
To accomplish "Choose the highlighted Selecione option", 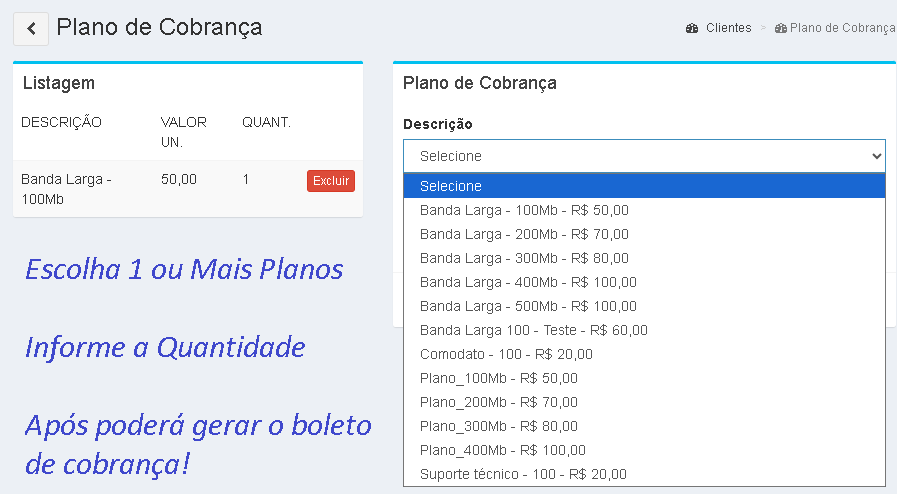I will [644, 186].
